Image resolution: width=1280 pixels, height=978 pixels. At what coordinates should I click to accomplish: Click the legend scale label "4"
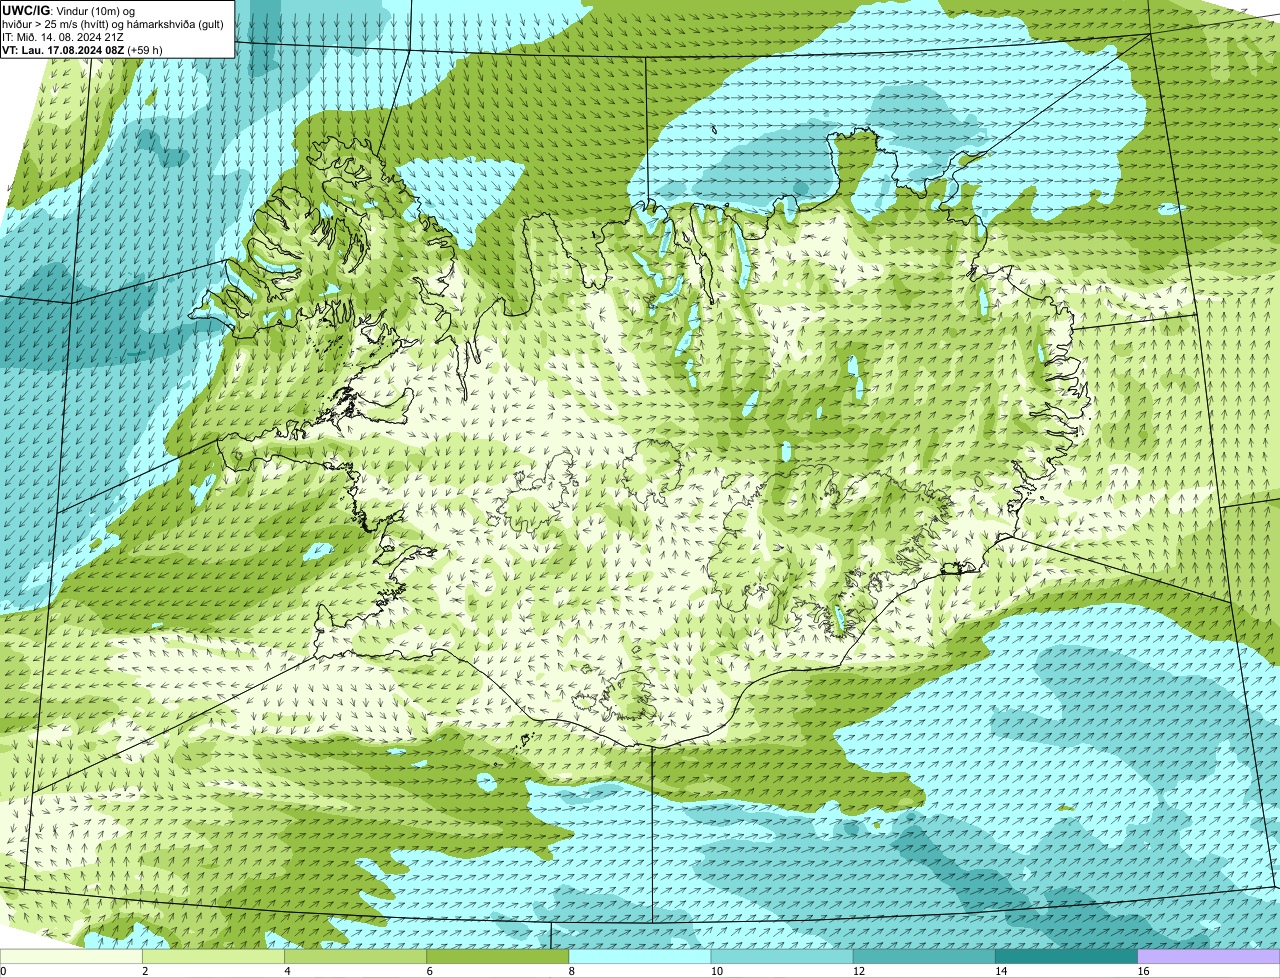click(287, 971)
